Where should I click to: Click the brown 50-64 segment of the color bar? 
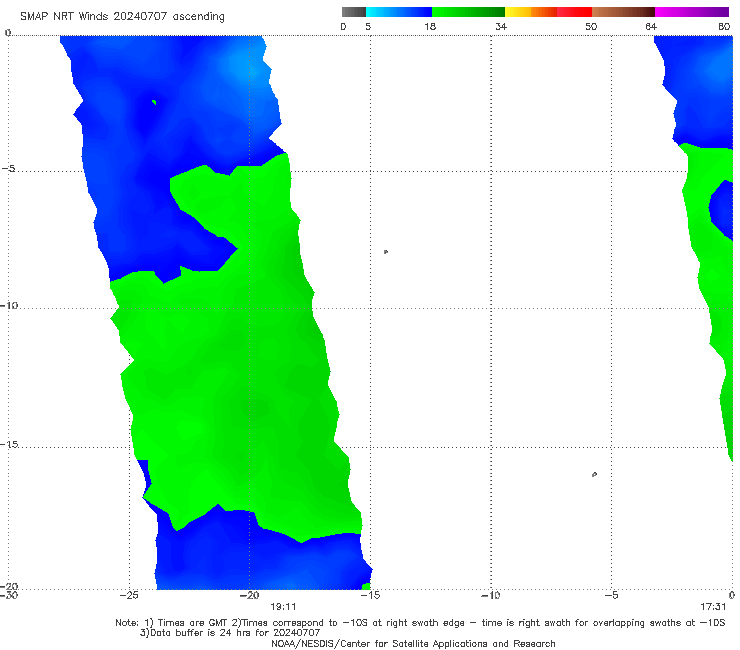623,12
